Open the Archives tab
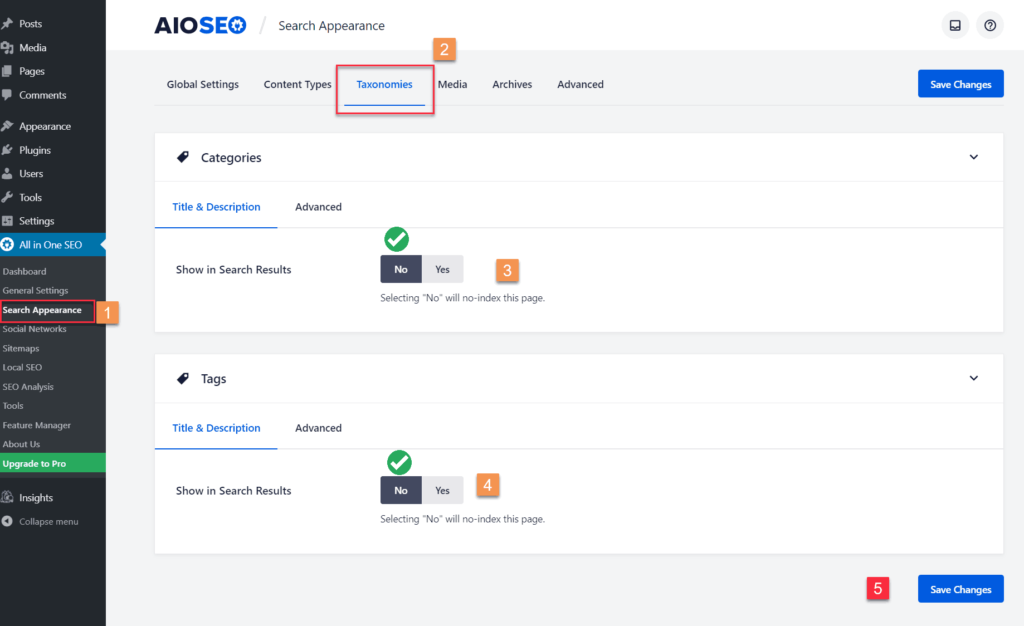 [512, 84]
